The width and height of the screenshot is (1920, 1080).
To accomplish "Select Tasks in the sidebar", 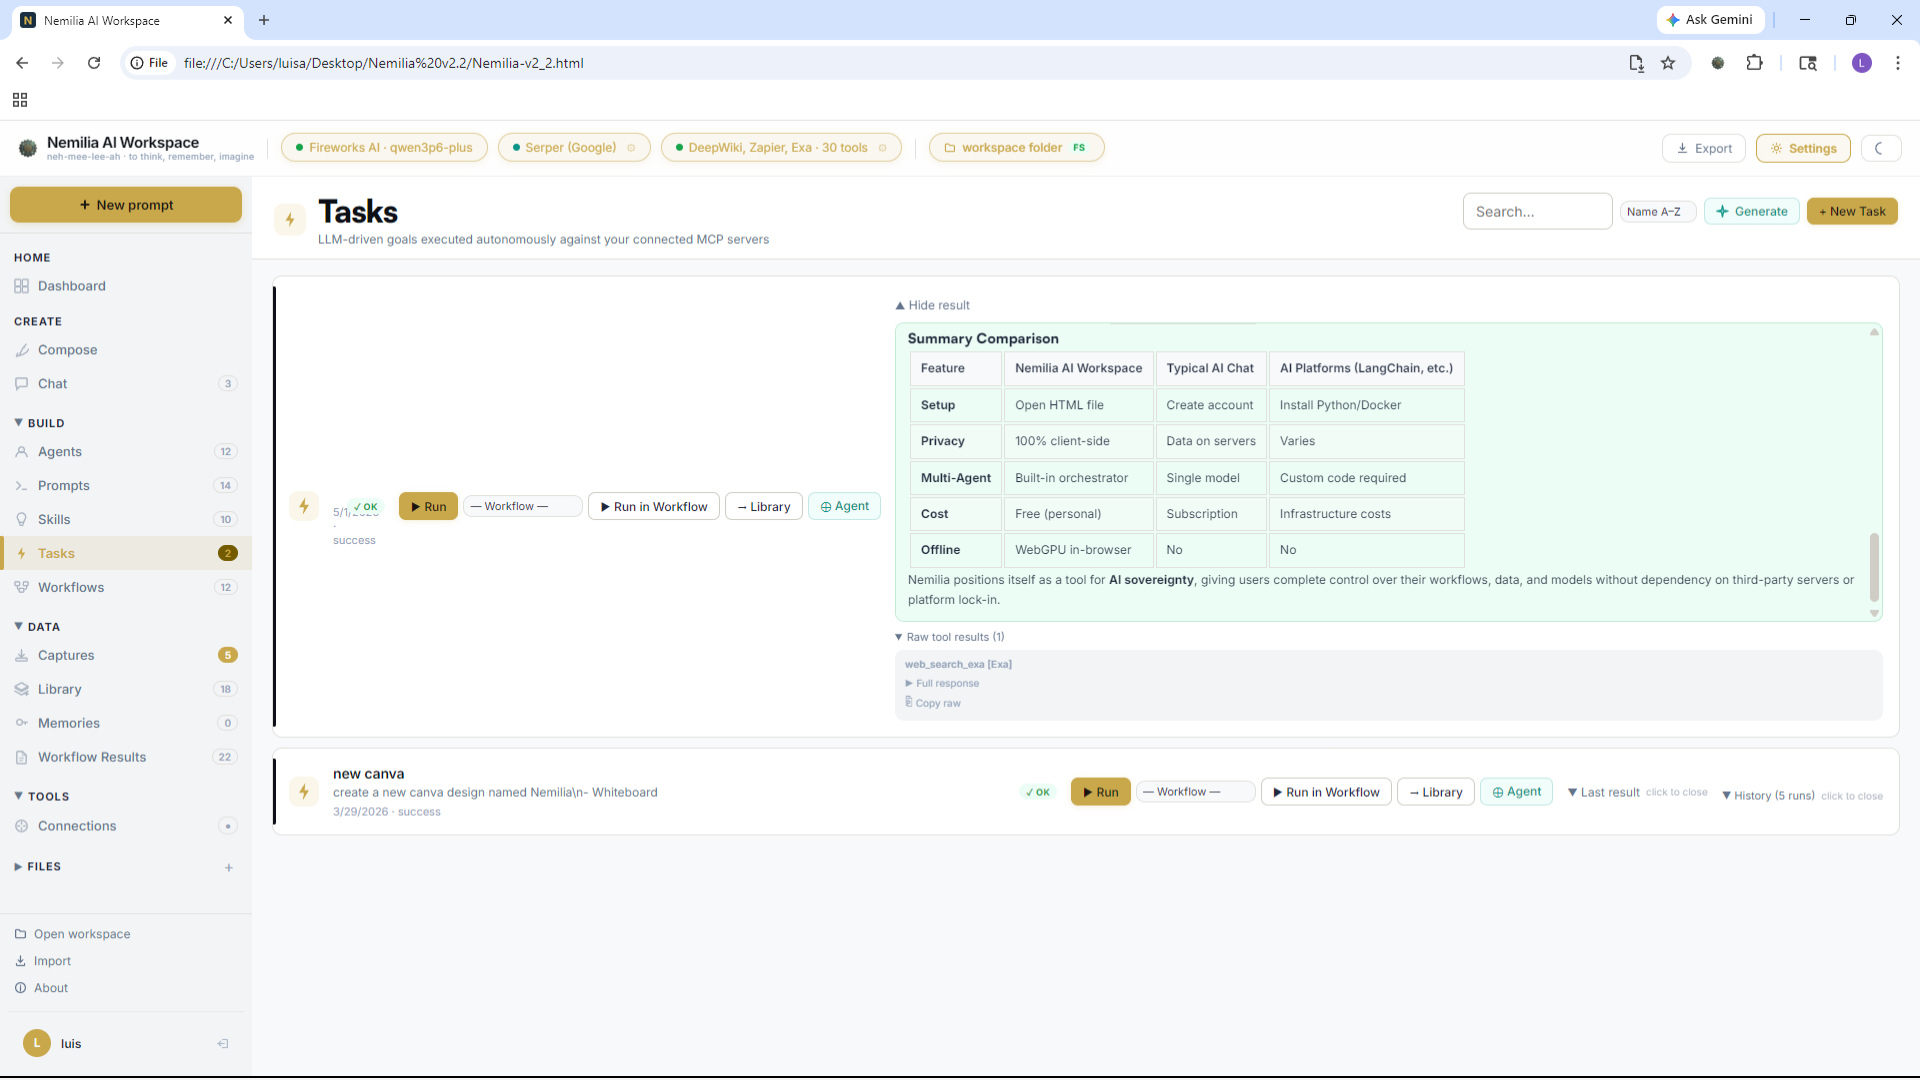I will (126, 554).
